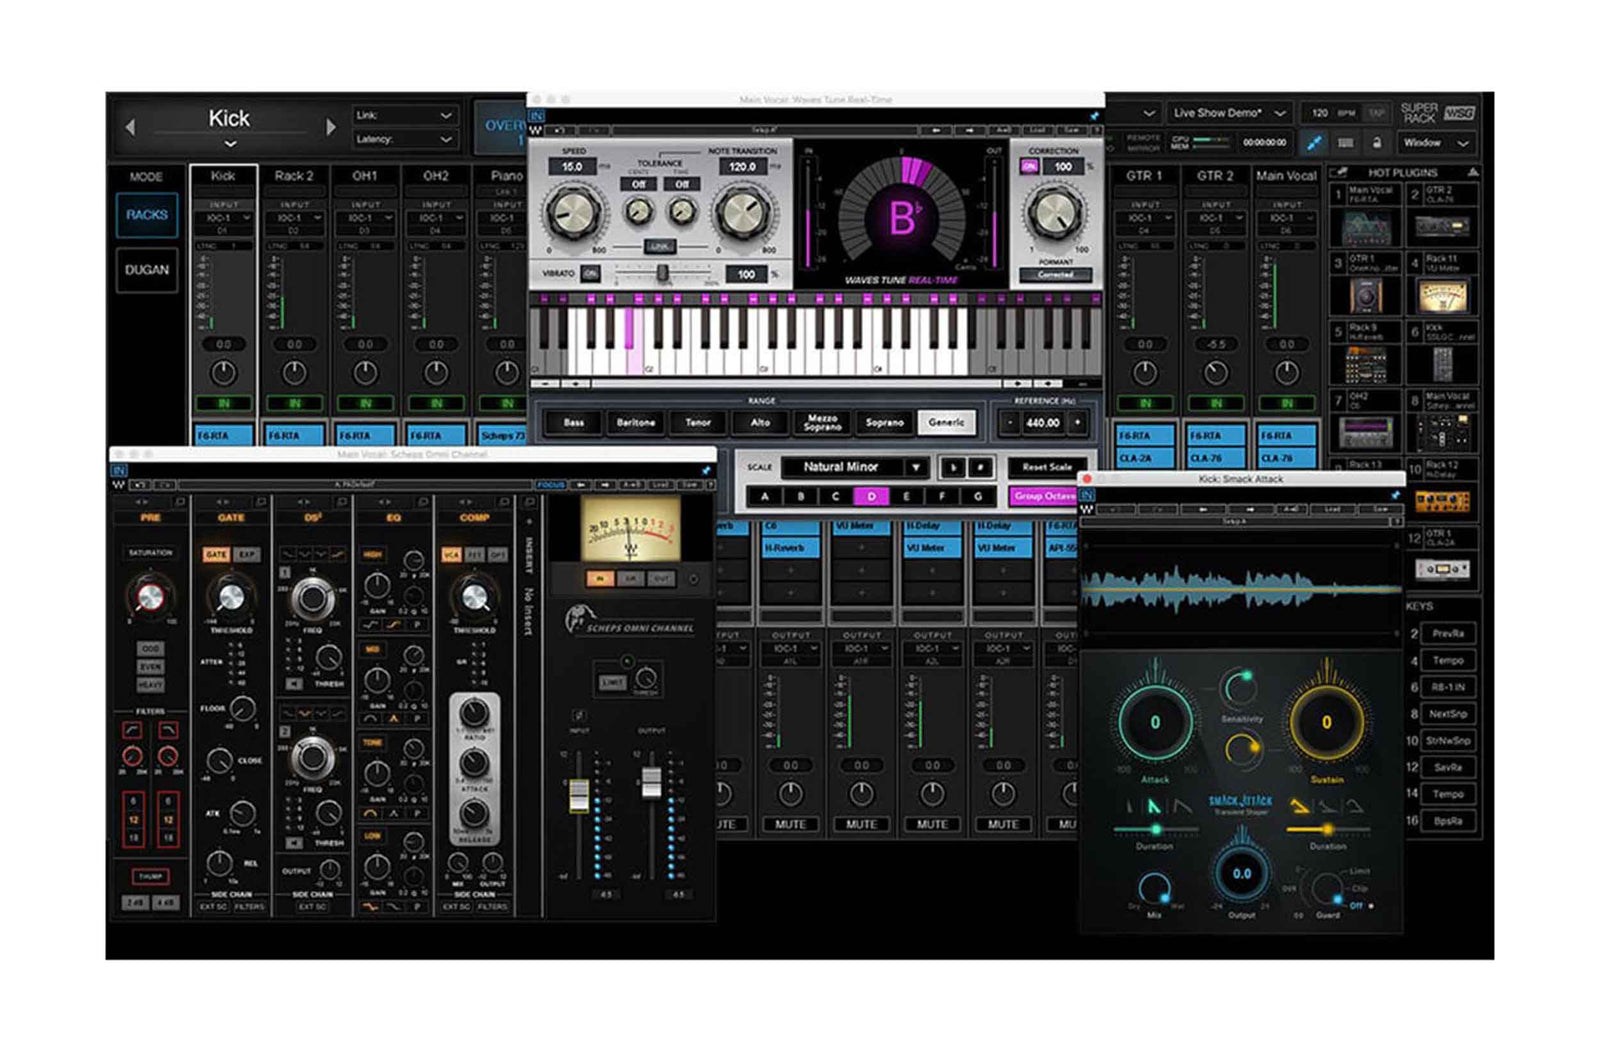Go to previous rack with left arrow
Image resolution: width=1600 pixels, height=1053 pixels.
130,127
